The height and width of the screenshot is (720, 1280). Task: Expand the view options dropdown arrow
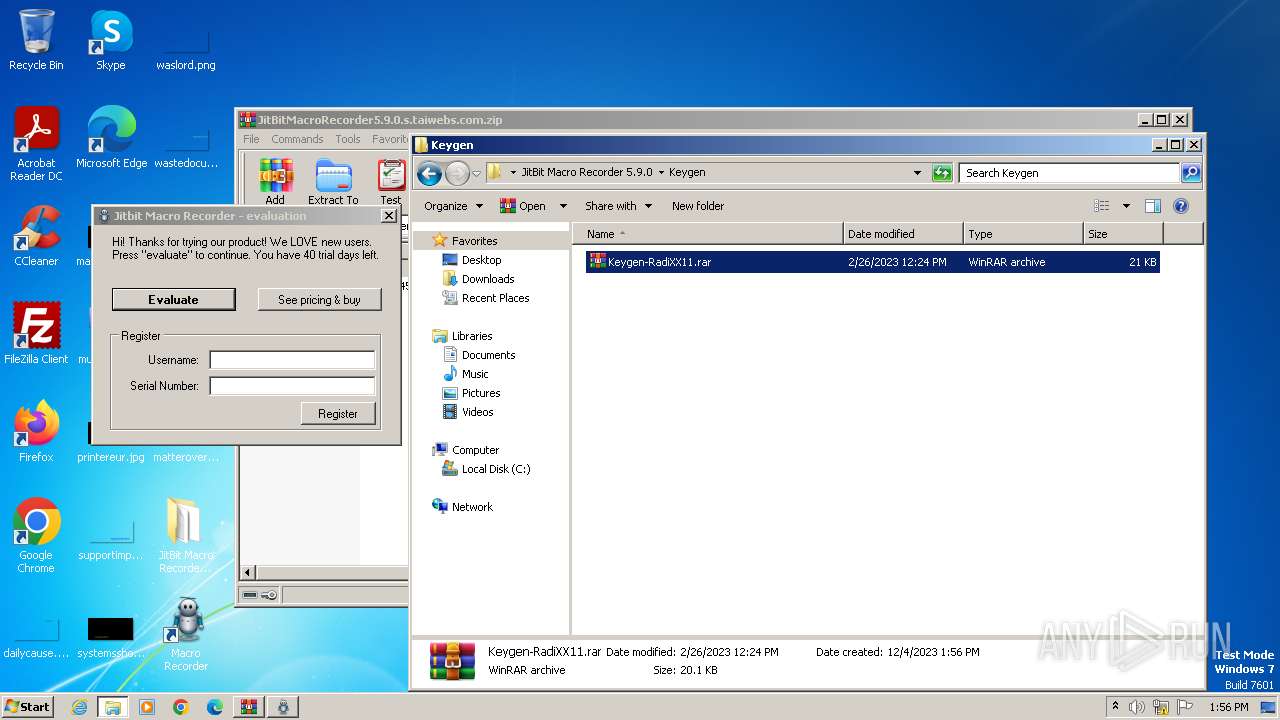point(1126,206)
